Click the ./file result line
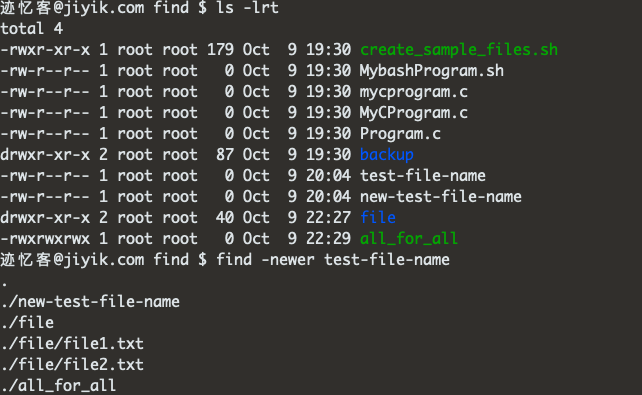 point(27,323)
